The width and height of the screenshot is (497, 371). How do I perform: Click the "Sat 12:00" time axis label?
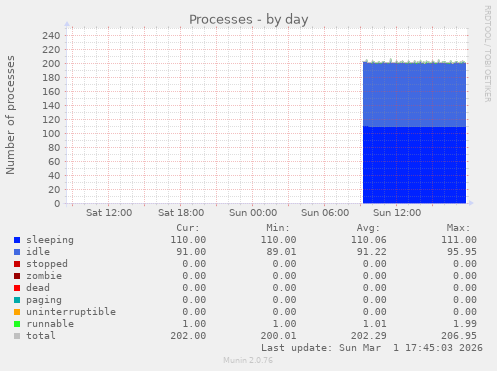109,213
